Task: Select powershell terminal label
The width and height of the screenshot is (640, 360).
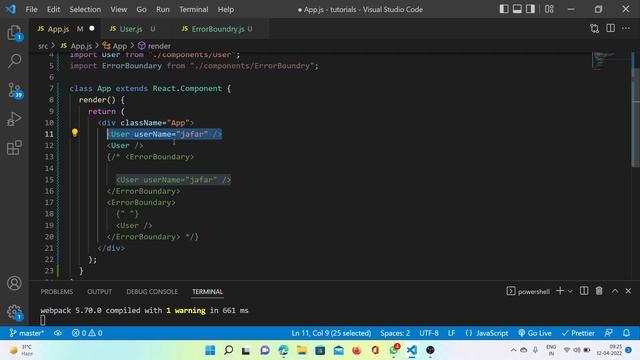Action: (528, 291)
